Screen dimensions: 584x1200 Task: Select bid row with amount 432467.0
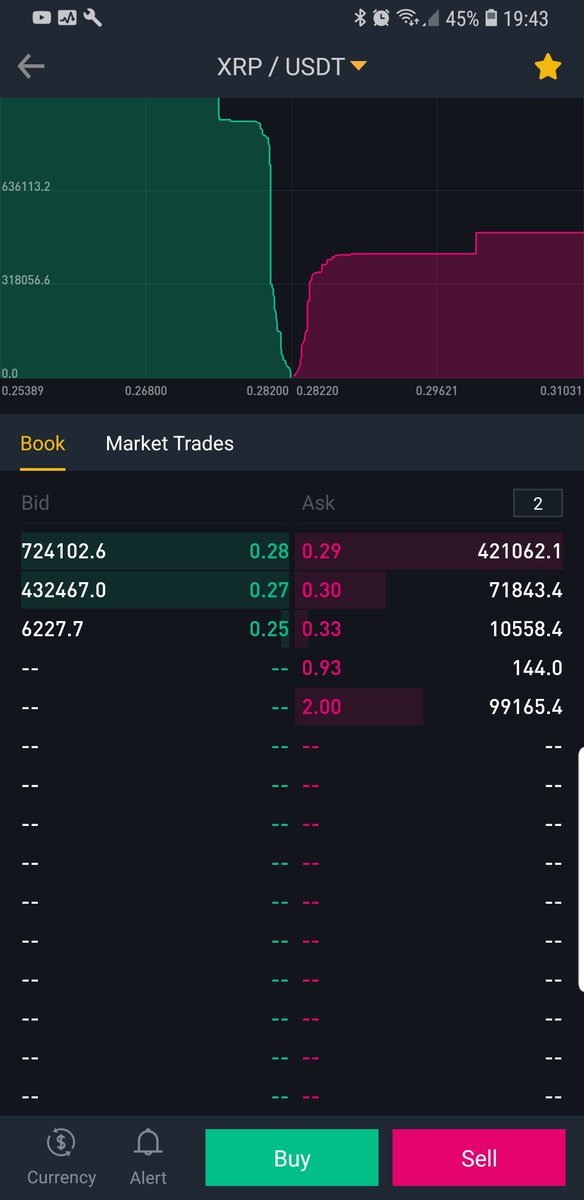coord(155,590)
